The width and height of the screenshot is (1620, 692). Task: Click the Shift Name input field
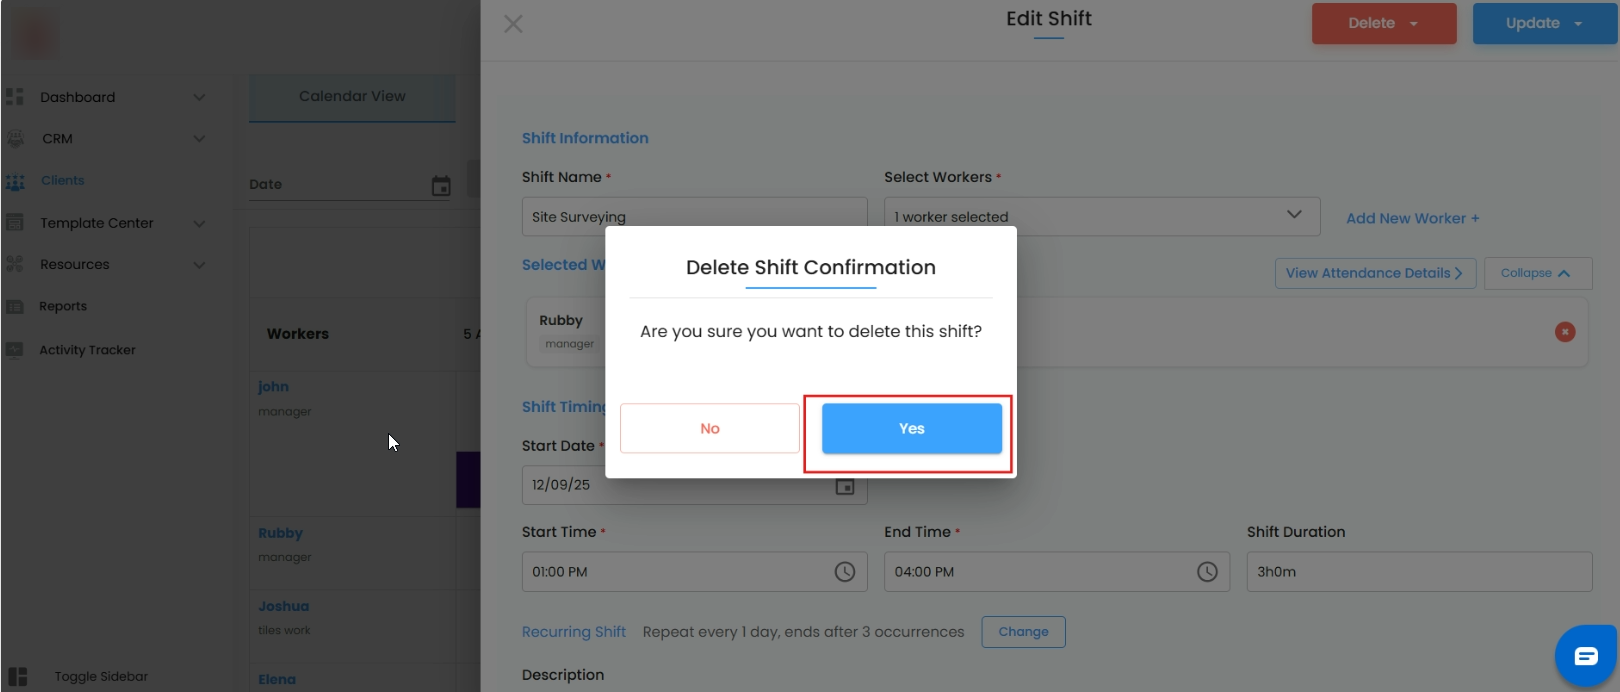[694, 217]
